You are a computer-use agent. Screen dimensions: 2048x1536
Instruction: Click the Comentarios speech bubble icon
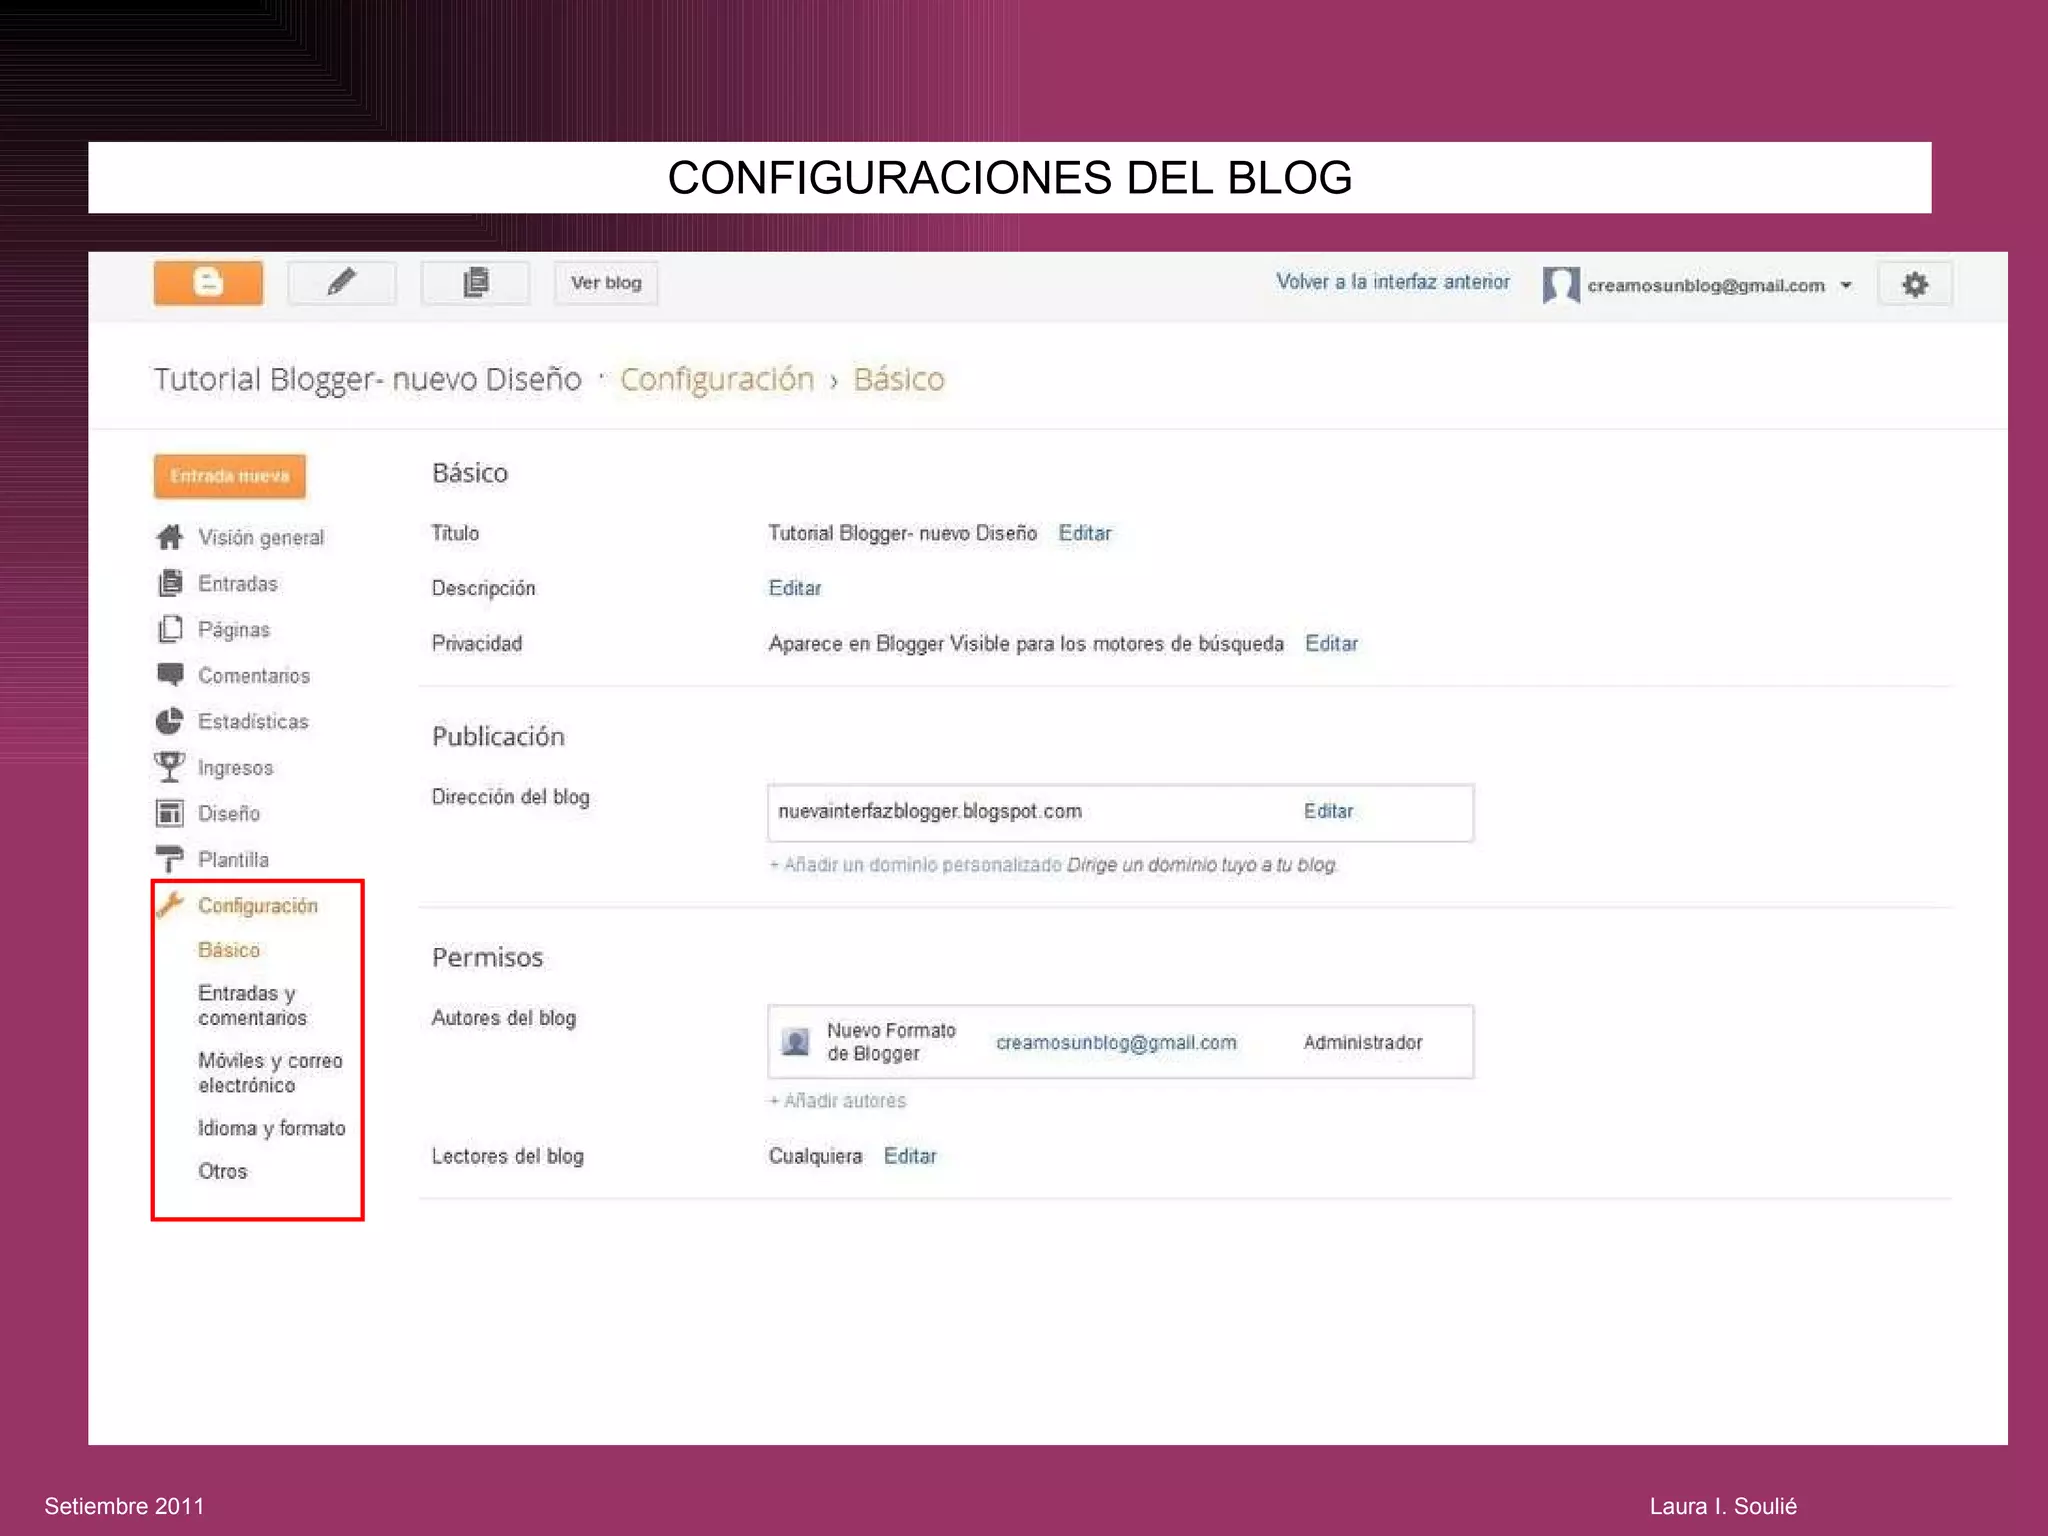170,675
